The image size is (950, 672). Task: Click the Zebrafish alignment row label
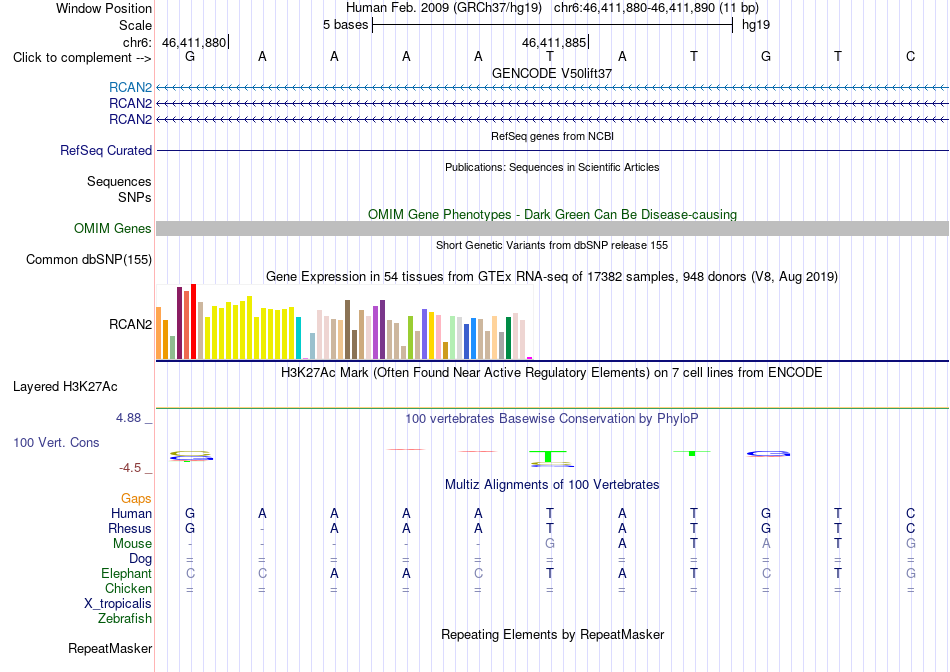pyautogui.click(x=125, y=619)
